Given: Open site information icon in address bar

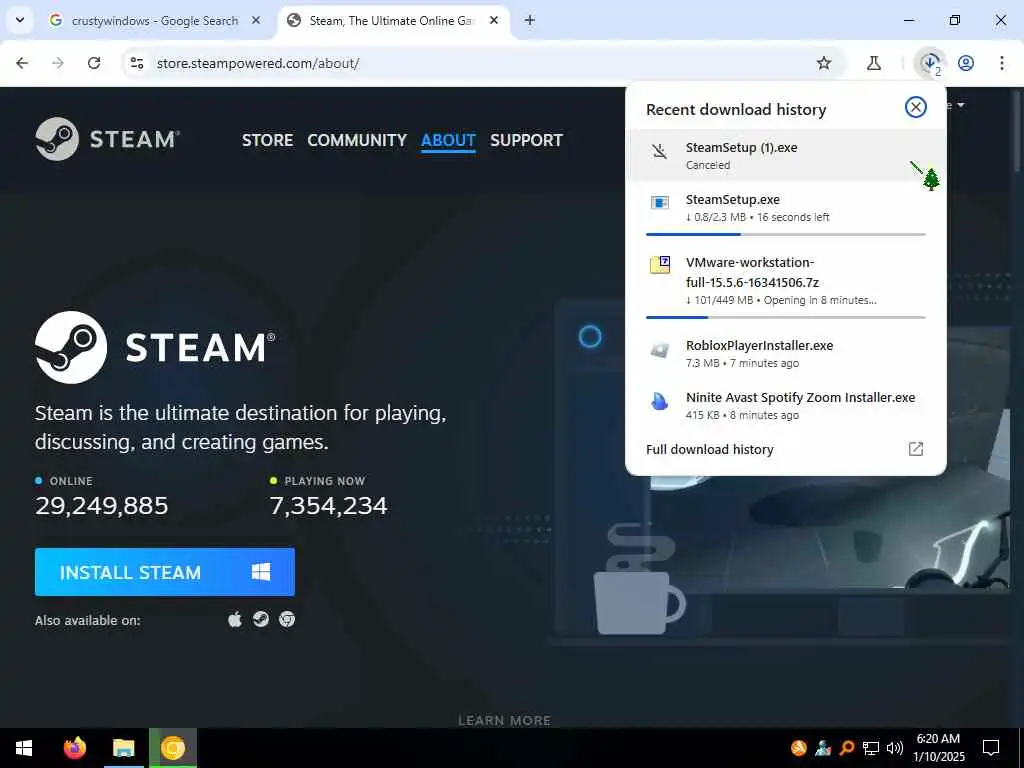Looking at the screenshot, I should tap(136, 63).
